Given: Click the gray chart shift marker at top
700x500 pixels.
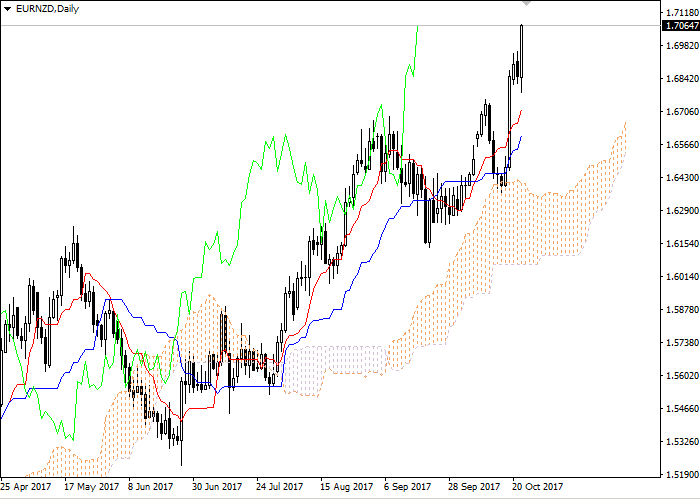Looking at the screenshot, I should click(527, 4).
